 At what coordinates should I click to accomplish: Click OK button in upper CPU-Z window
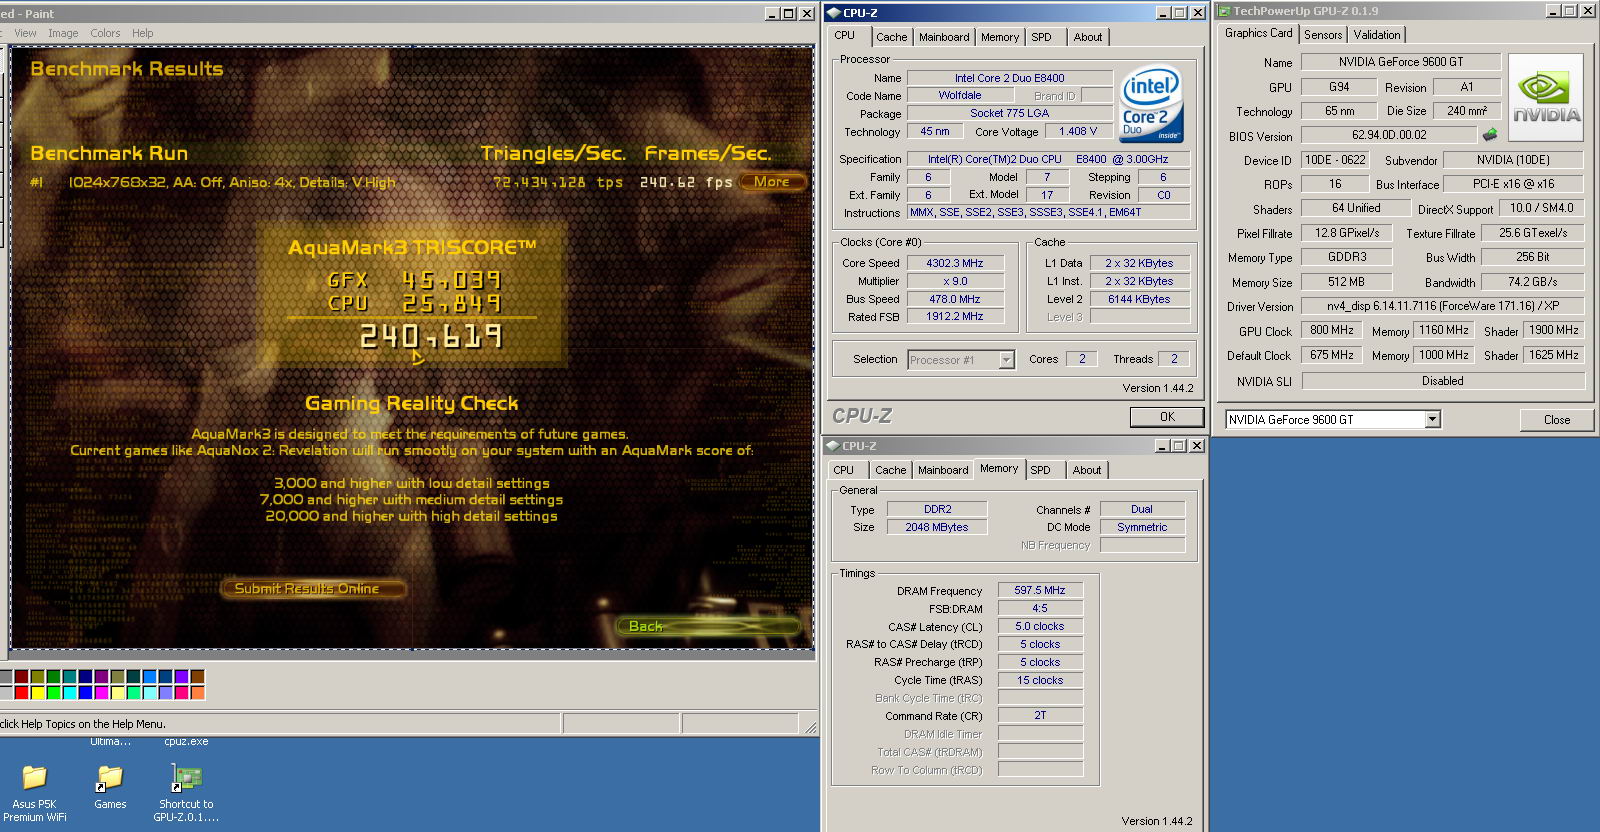click(x=1167, y=417)
